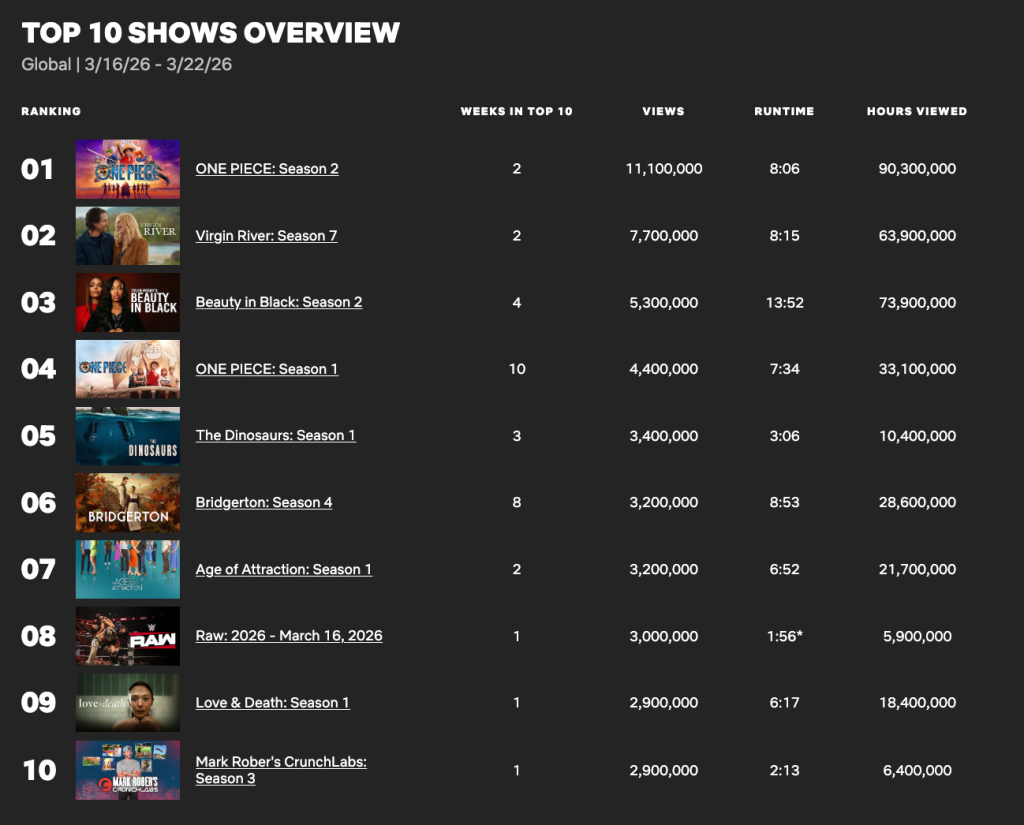Open the ONE PIECE Season 1 thumbnail image

click(x=128, y=369)
